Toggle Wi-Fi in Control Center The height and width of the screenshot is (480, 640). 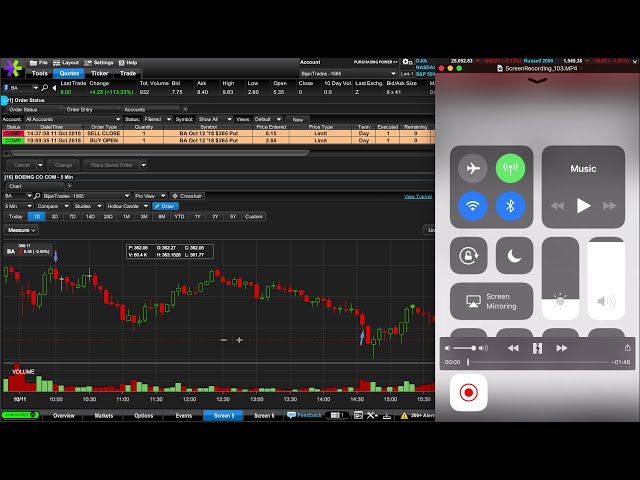[473, 206]
